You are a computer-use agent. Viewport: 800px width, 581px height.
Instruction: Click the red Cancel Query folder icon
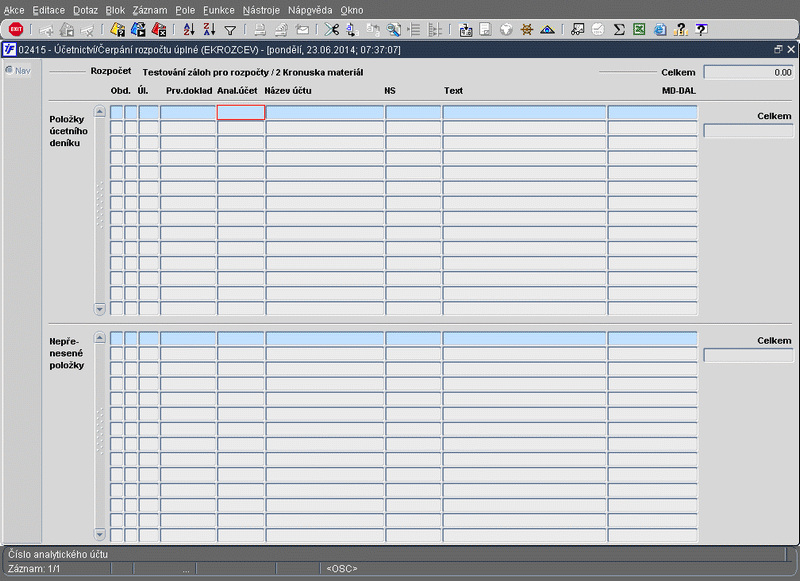159,30
